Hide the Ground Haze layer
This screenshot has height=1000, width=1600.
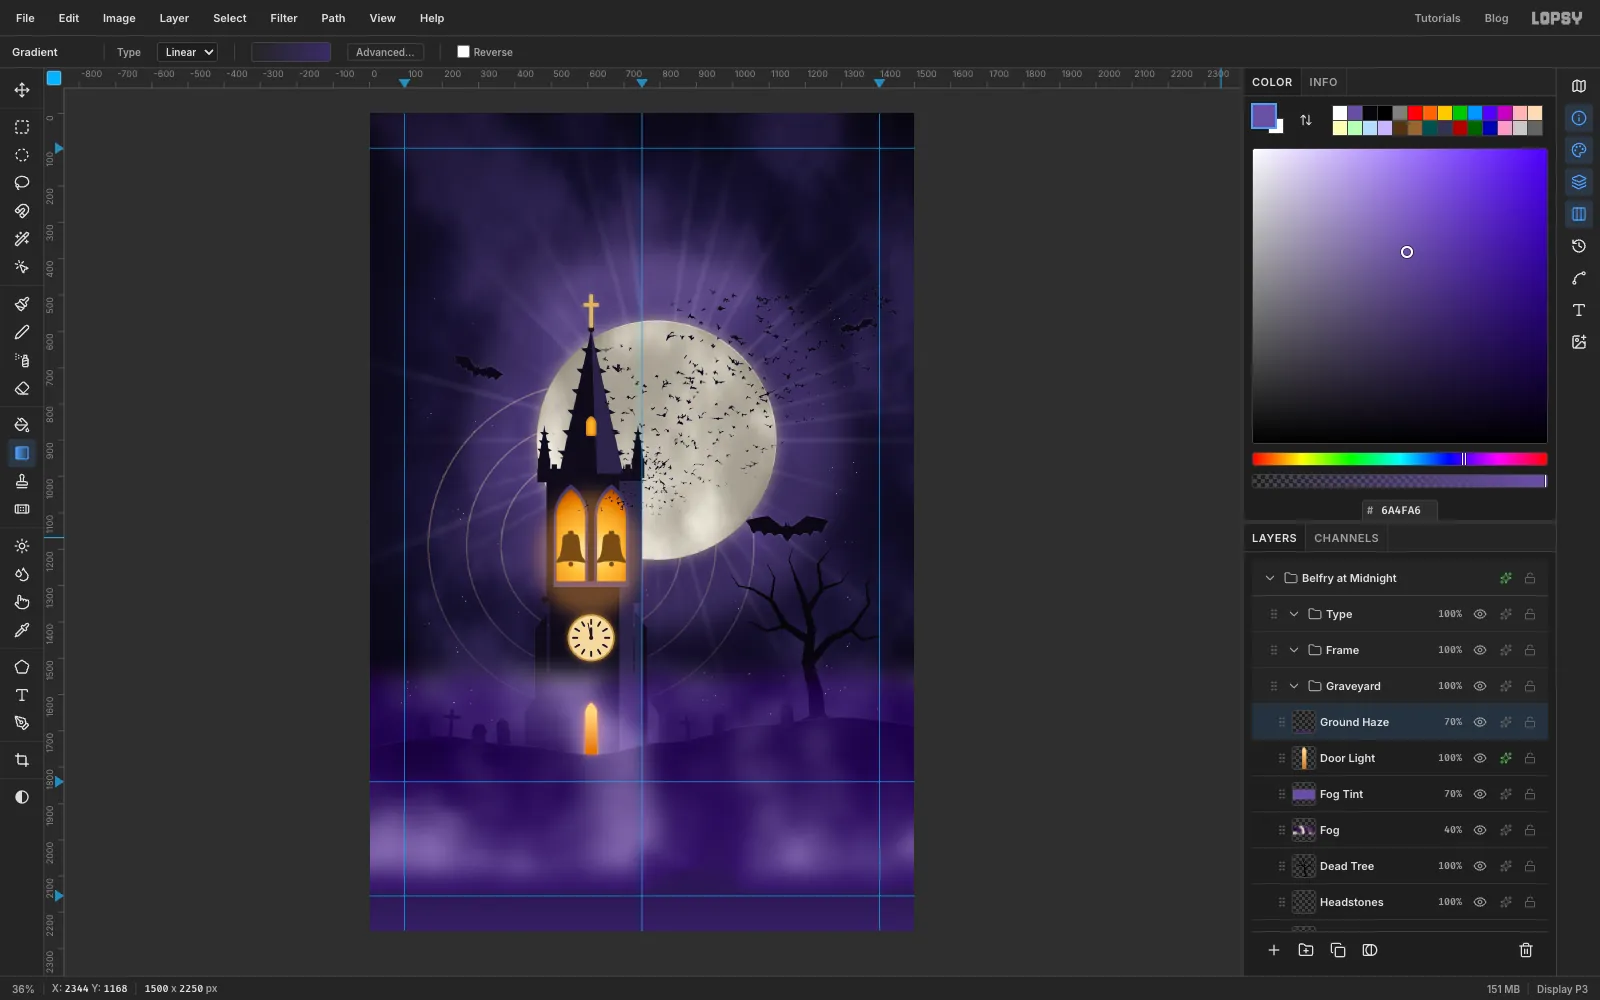[1479, 722]
